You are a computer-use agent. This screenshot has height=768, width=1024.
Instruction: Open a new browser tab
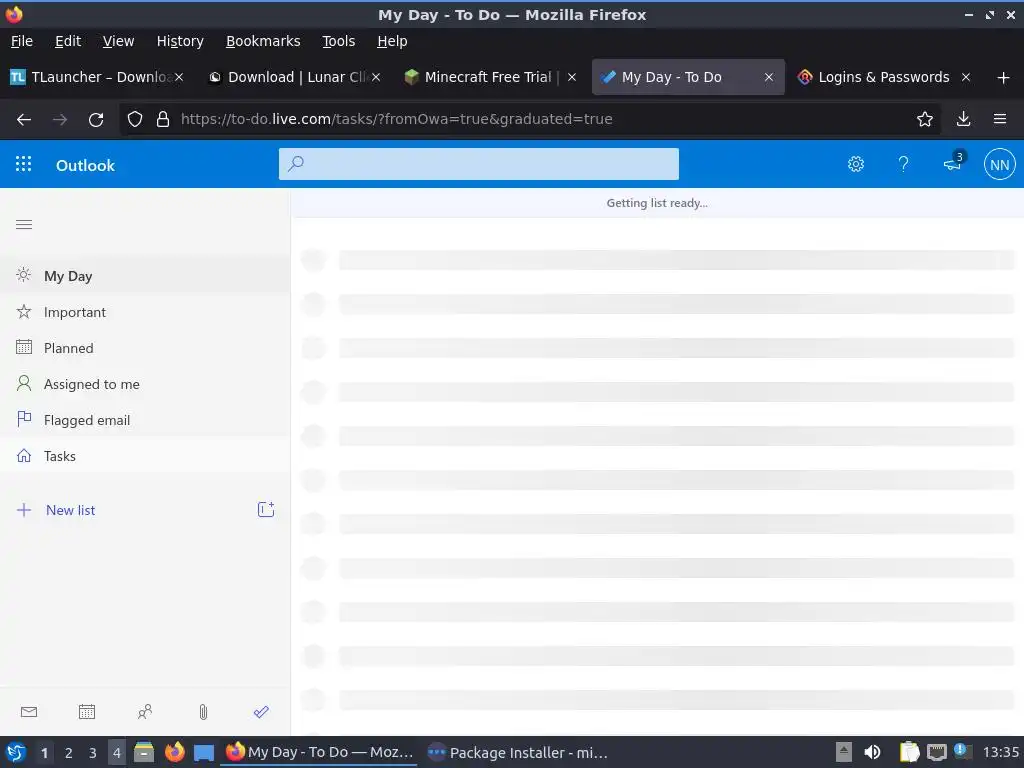[1003, 78]
